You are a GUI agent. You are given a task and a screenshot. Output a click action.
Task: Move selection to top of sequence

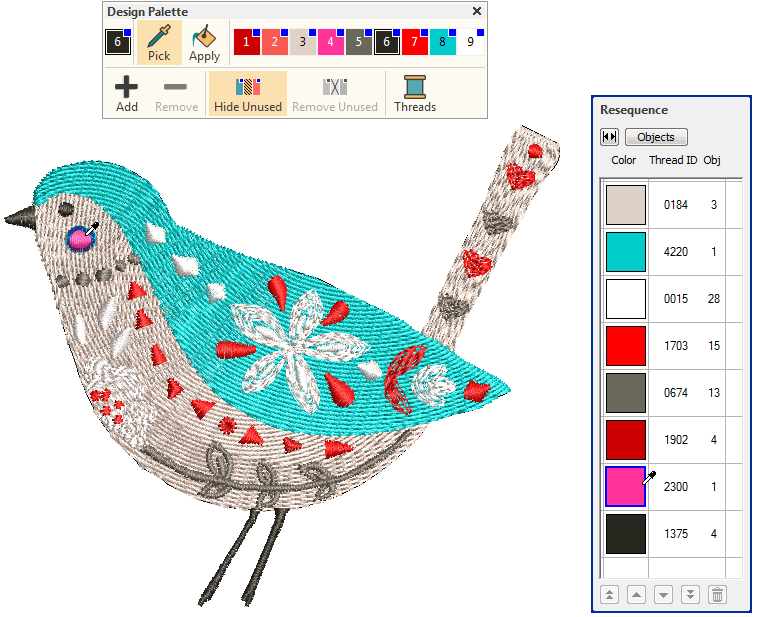point(609,594)
